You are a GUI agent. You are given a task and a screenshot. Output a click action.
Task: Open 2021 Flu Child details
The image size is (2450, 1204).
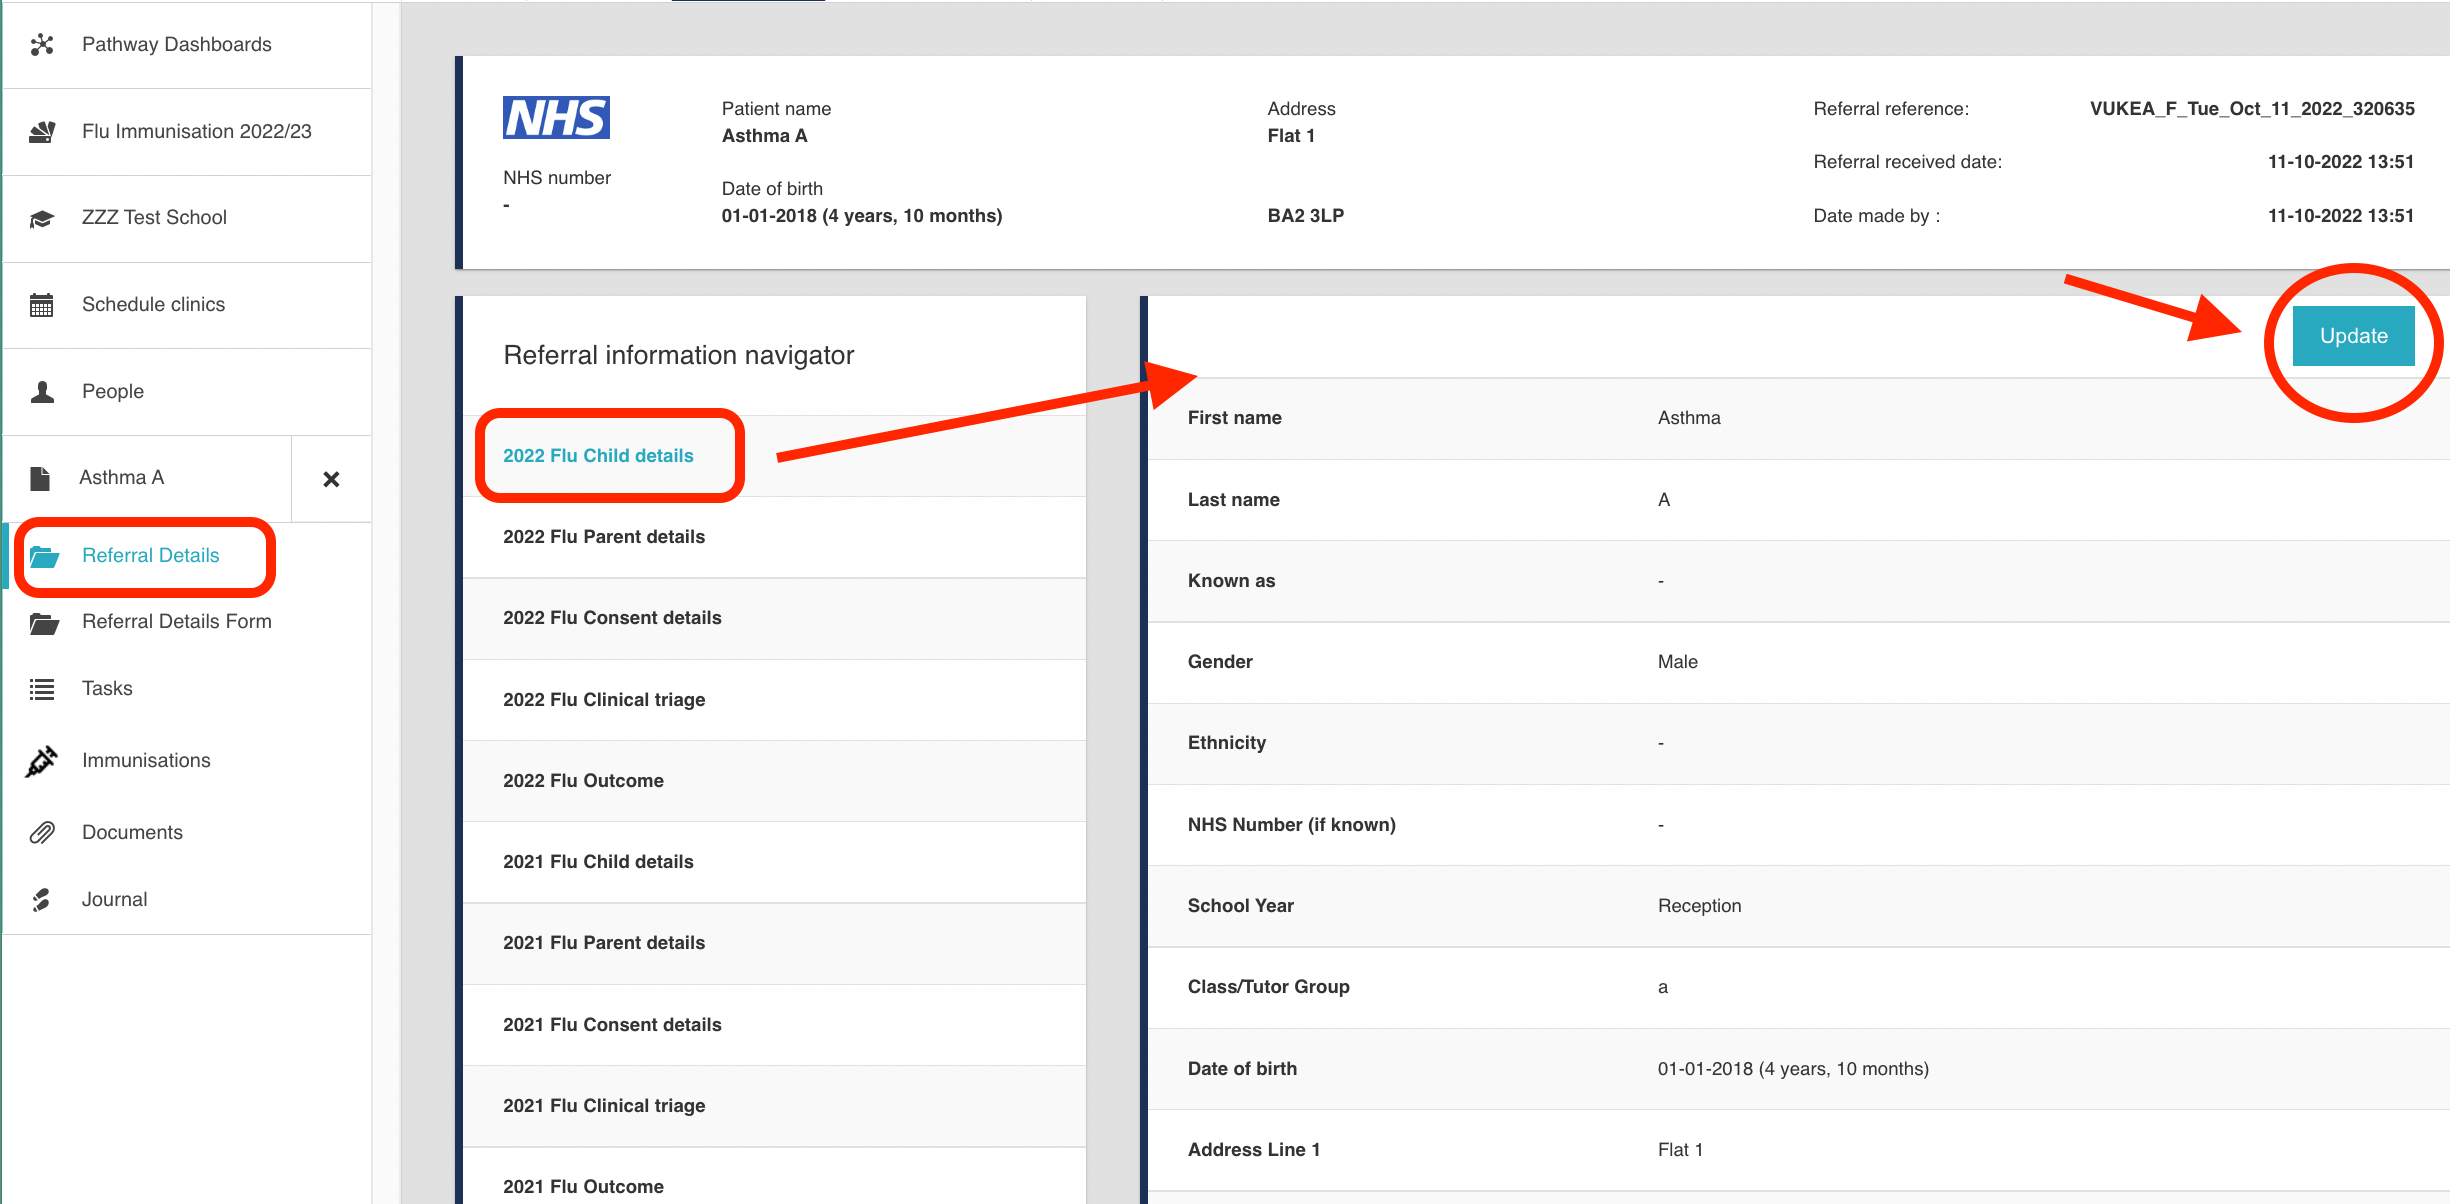click(598, 862)
